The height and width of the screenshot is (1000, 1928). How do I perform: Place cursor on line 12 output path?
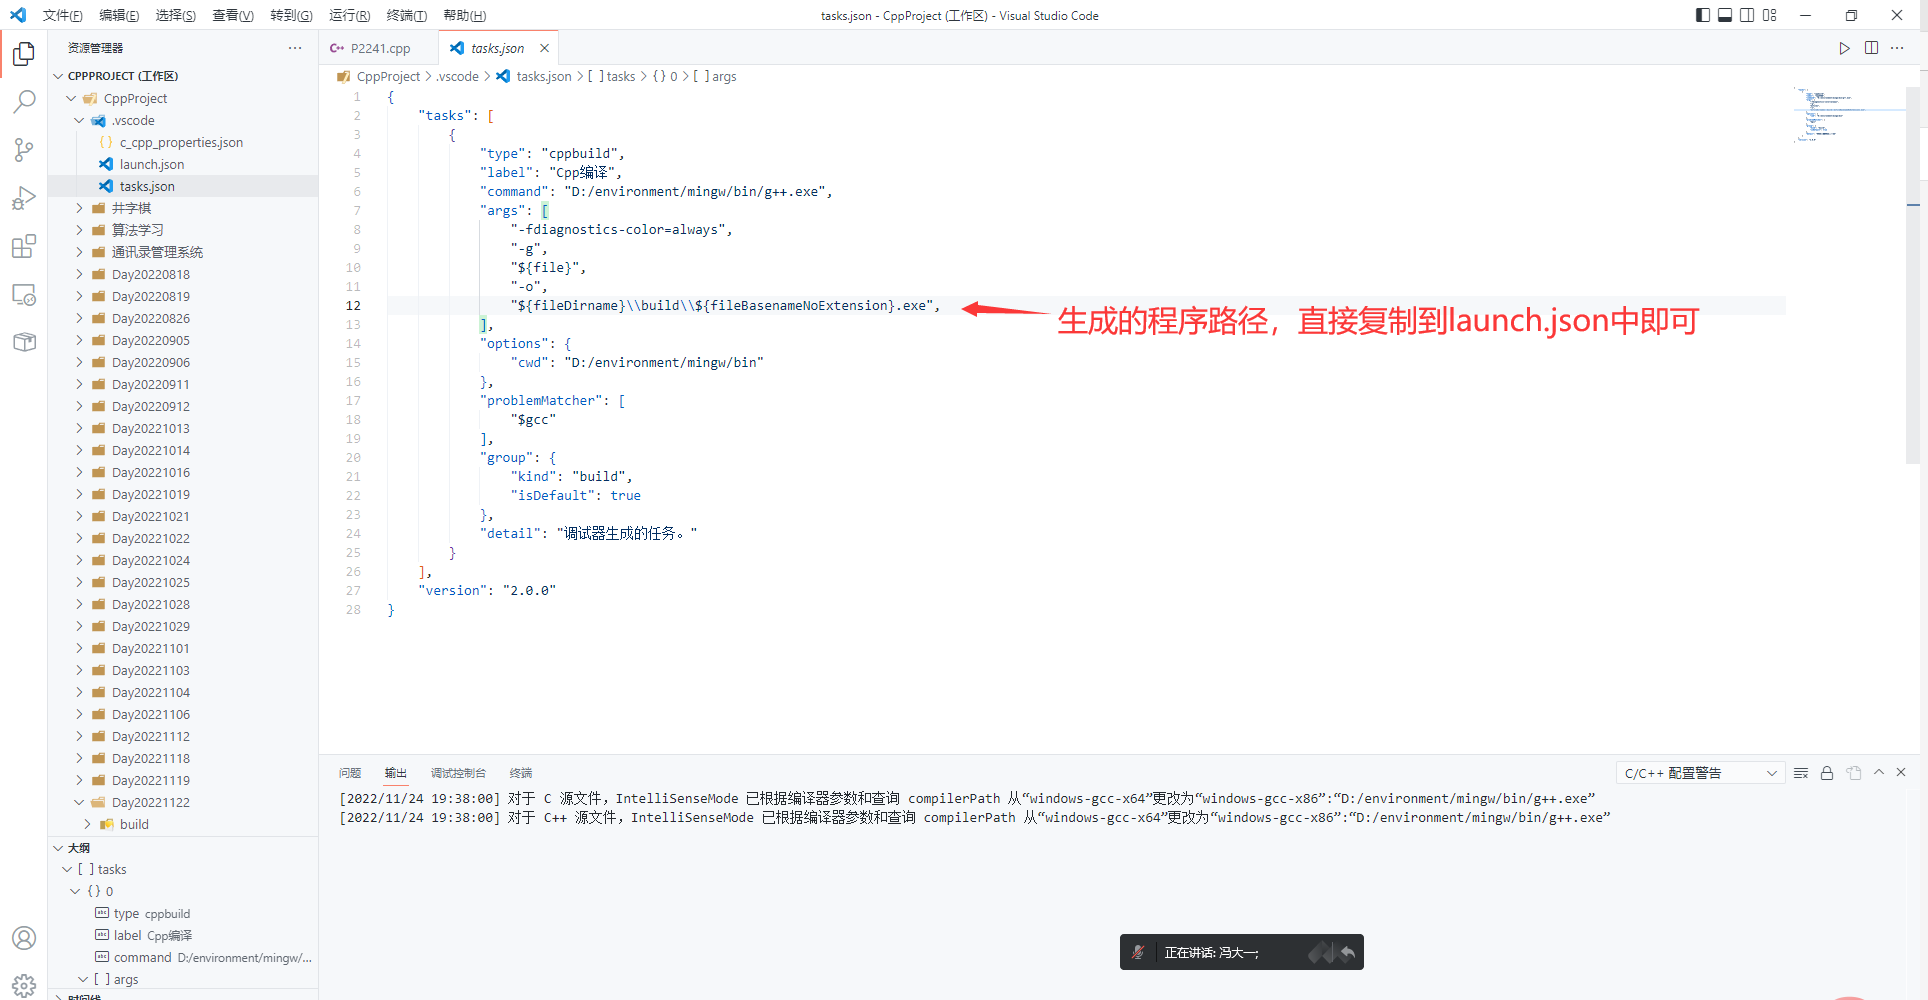point(724,305)
